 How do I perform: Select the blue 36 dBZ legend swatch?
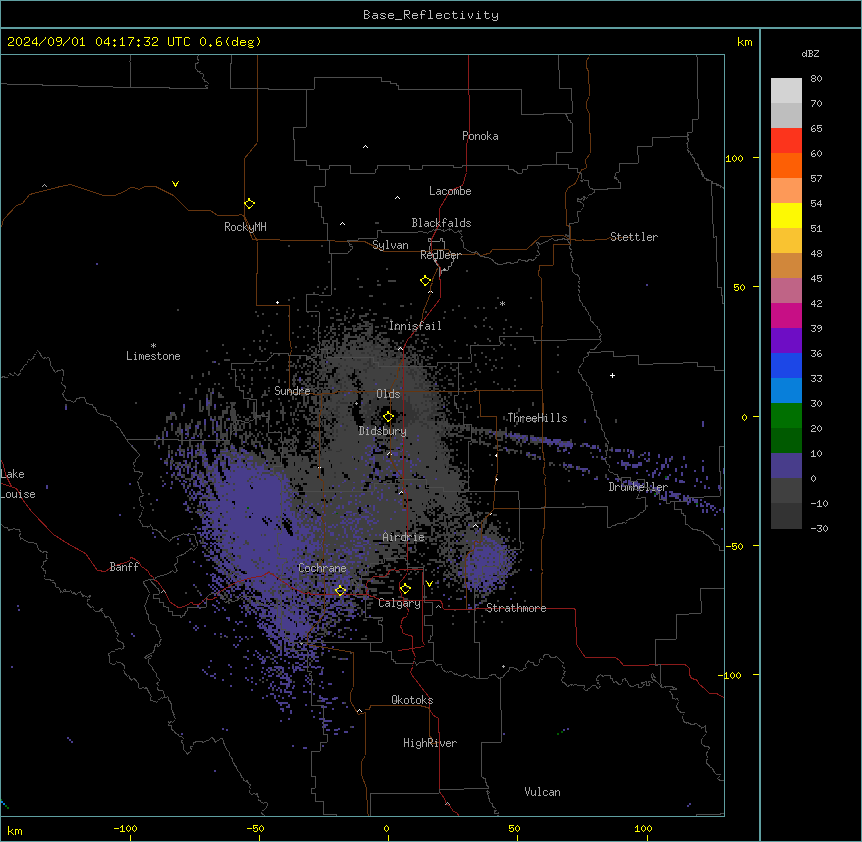pos(786,365)
